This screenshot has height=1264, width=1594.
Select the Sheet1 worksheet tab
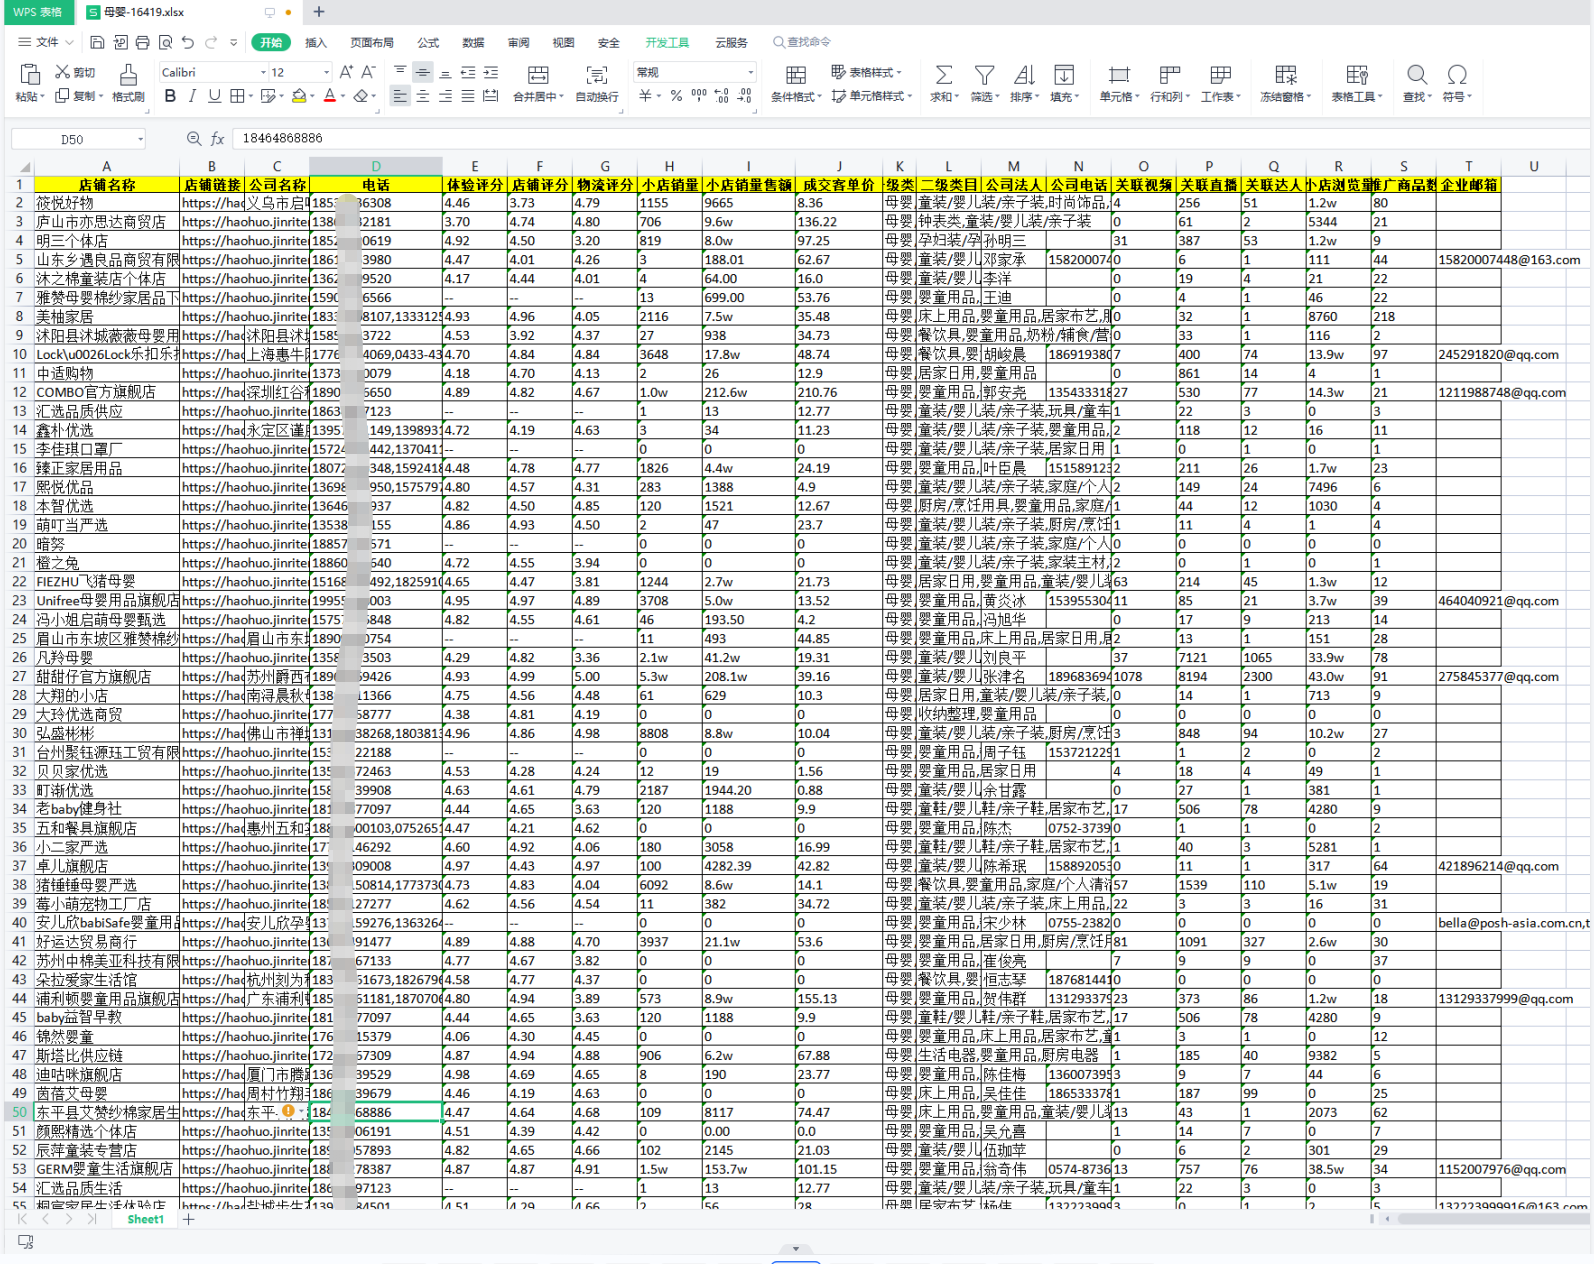145,1219
